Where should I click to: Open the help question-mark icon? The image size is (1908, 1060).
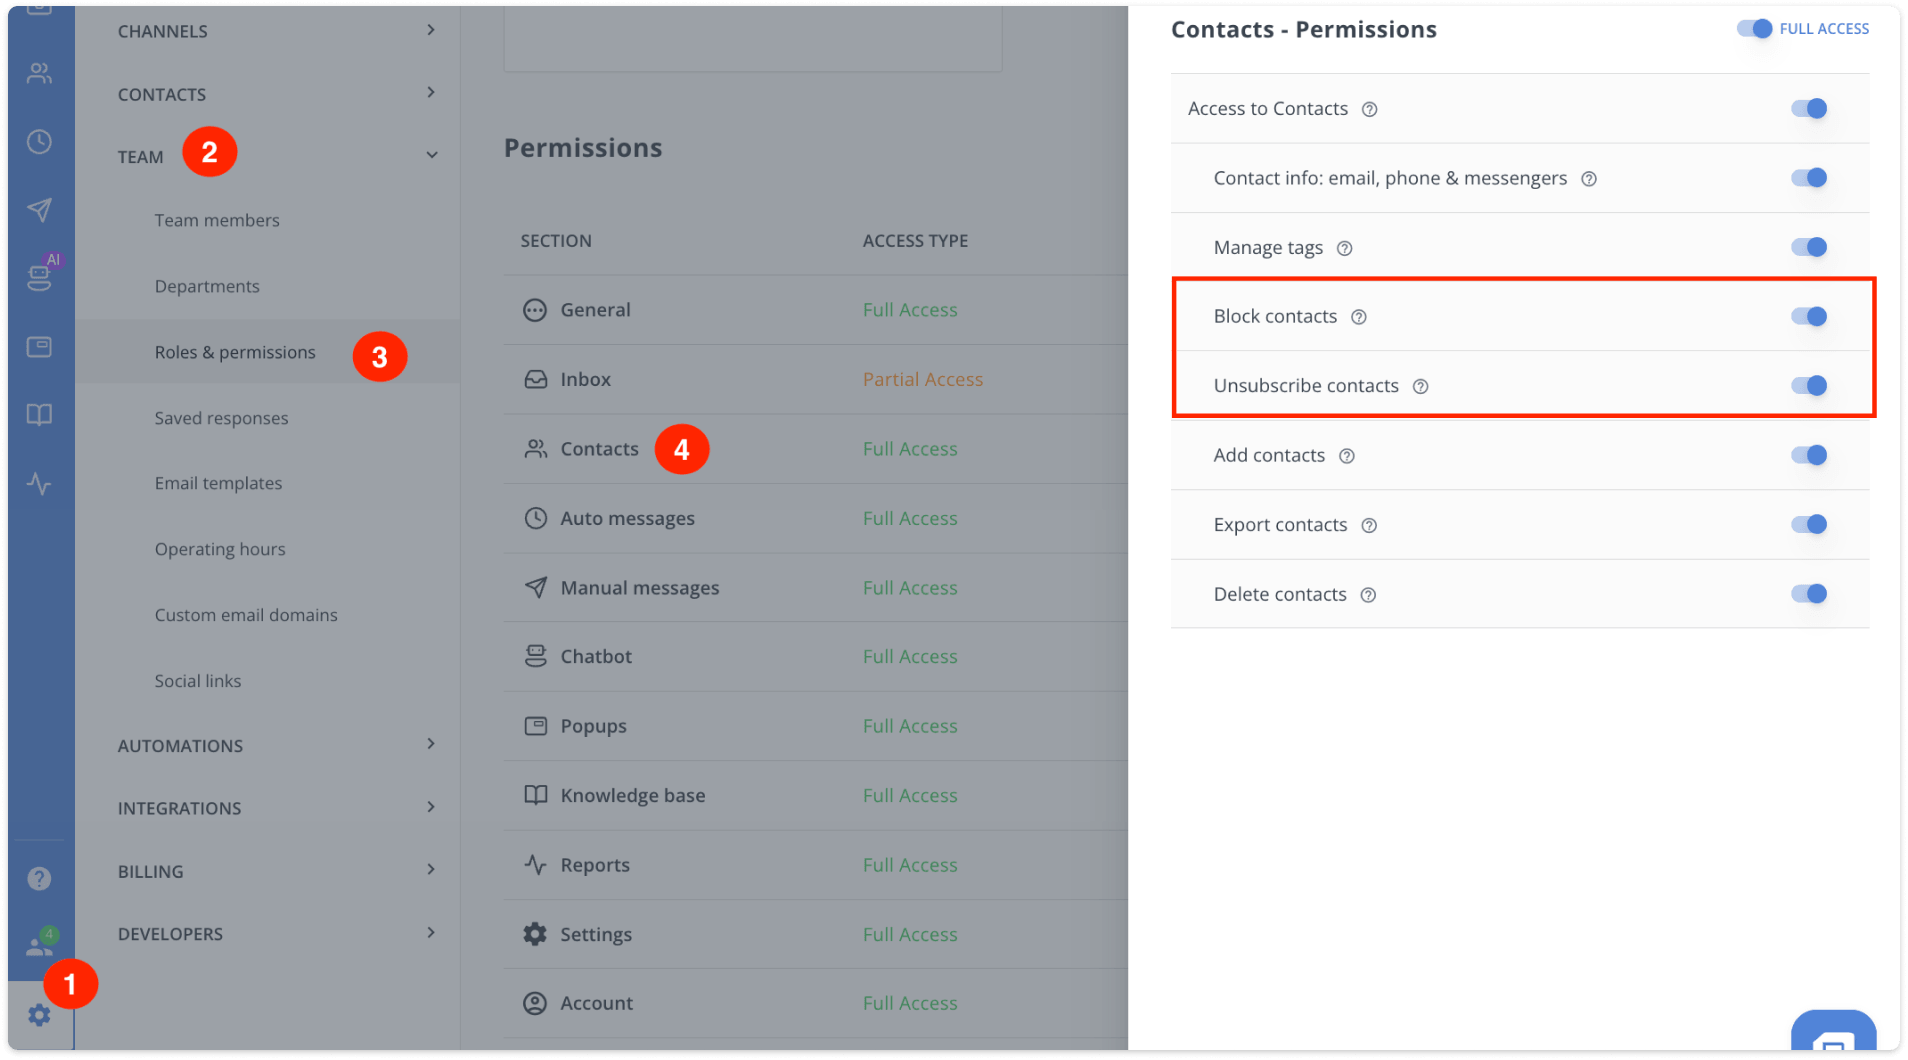[x=40, y=878]
